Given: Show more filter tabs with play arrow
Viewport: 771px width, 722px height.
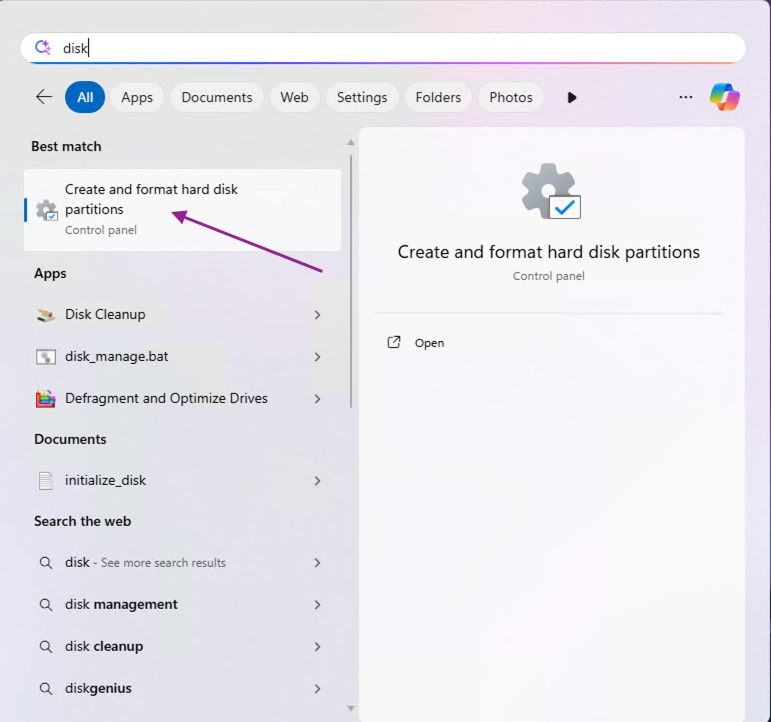Looking at the screenshot, I should [571, 97].
